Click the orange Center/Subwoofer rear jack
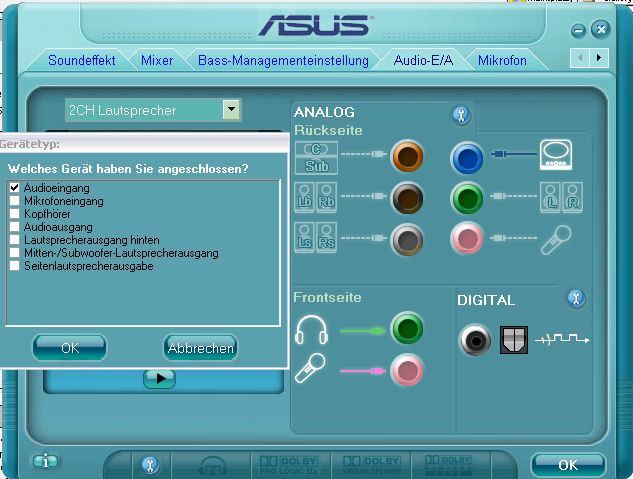 click(407, 156)
